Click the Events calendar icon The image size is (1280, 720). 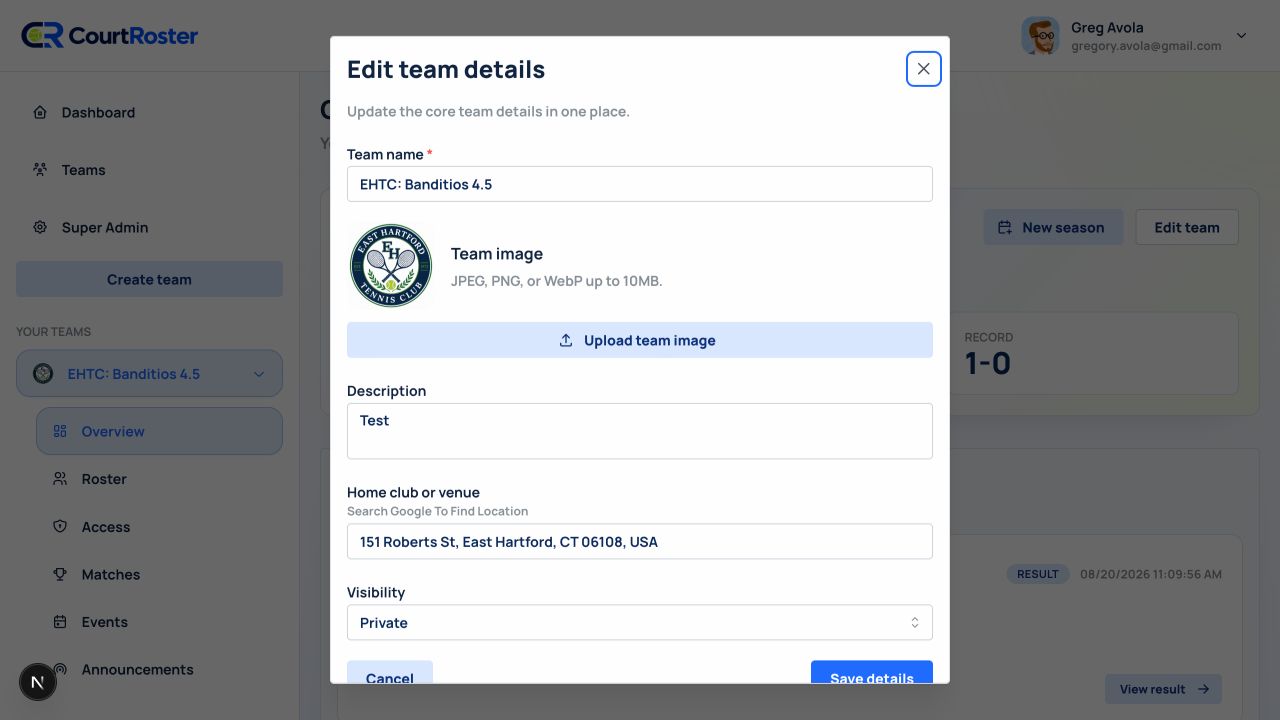pos(60,622)
